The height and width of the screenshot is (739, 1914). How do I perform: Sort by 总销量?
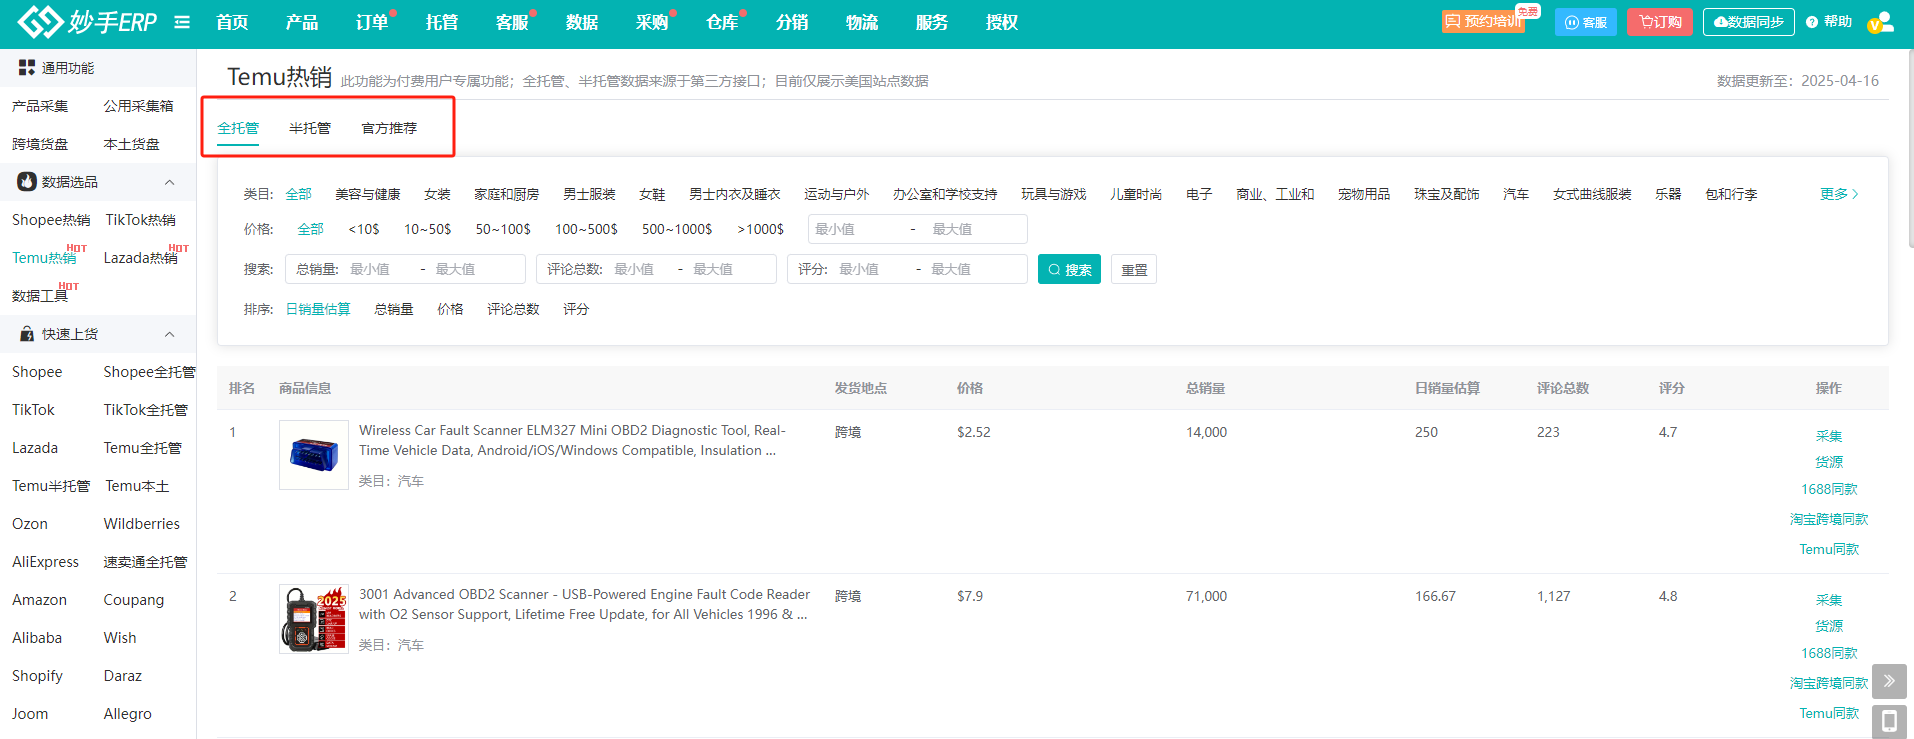[x=394, y=309]
